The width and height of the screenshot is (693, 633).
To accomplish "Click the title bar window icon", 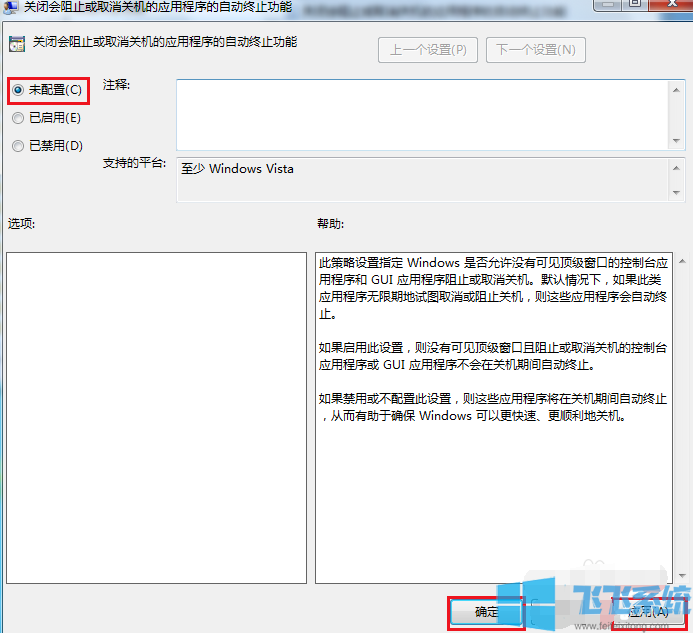I will 11,7.
